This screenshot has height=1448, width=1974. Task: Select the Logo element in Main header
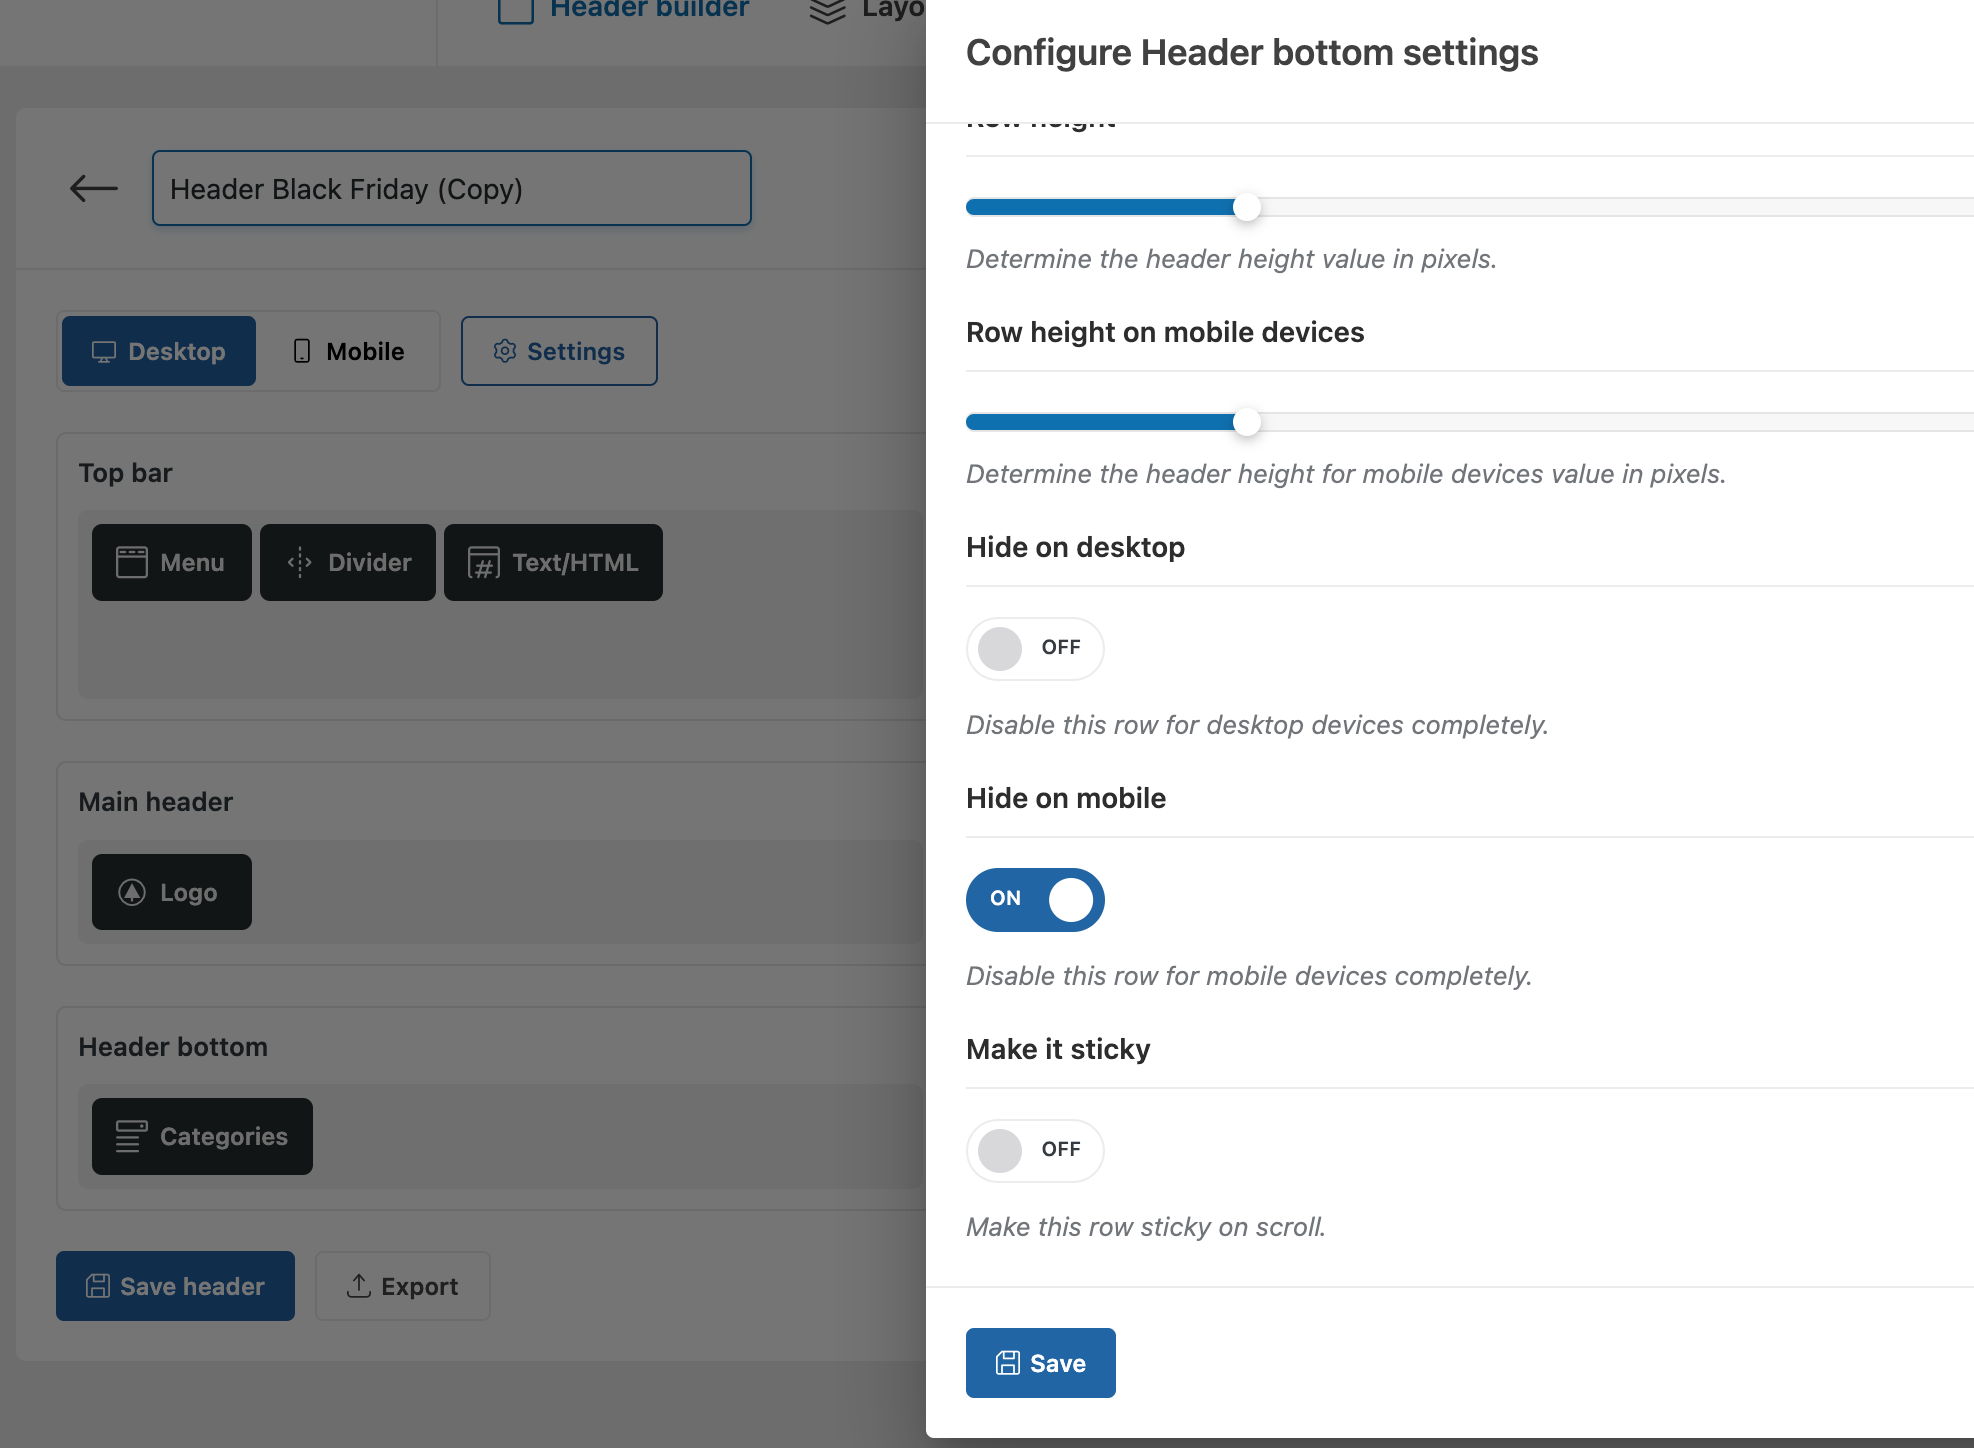click(171, 892)
